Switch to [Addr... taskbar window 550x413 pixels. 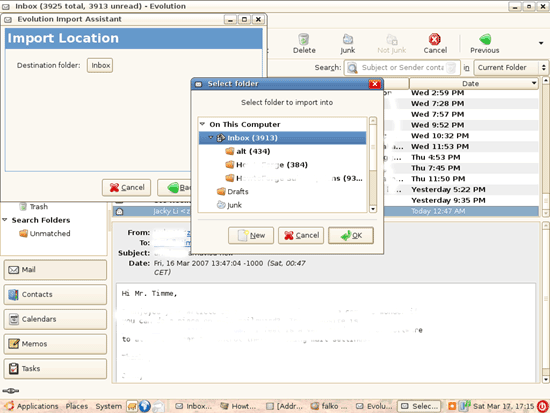284,406
